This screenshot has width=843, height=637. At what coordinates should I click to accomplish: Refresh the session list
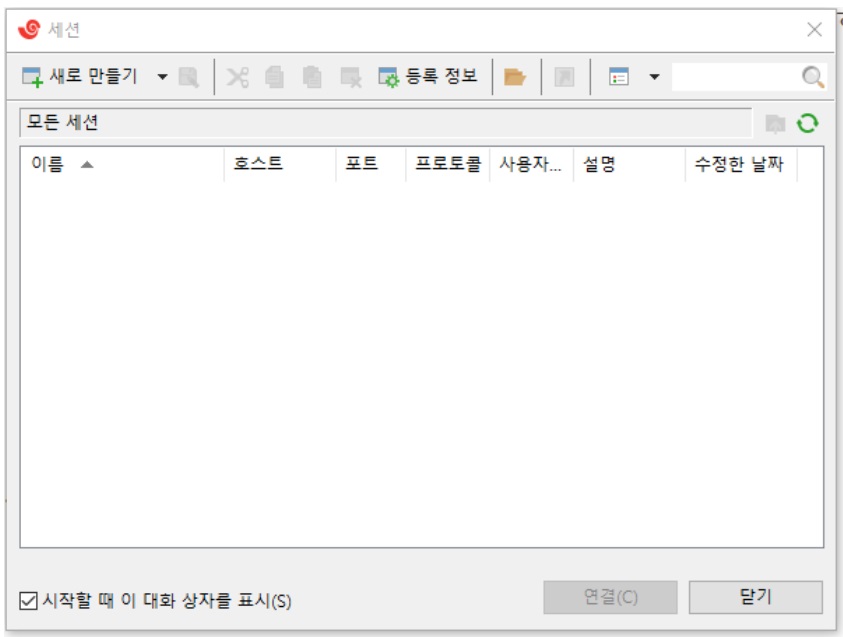pyautogui.click(x=808, y=123)
